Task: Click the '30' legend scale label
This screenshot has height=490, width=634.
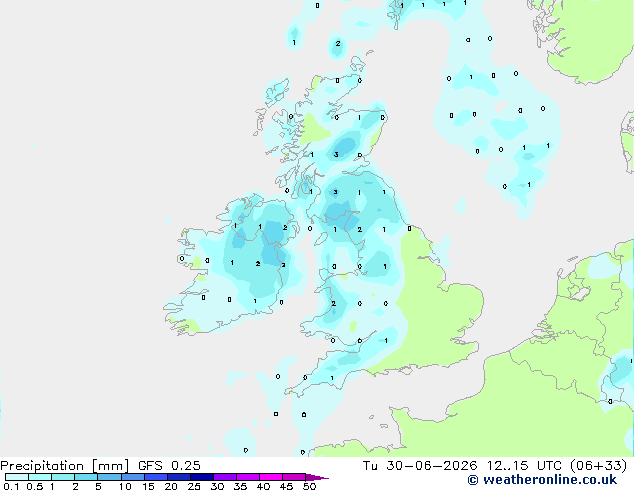Action: [x=218, y=486]
